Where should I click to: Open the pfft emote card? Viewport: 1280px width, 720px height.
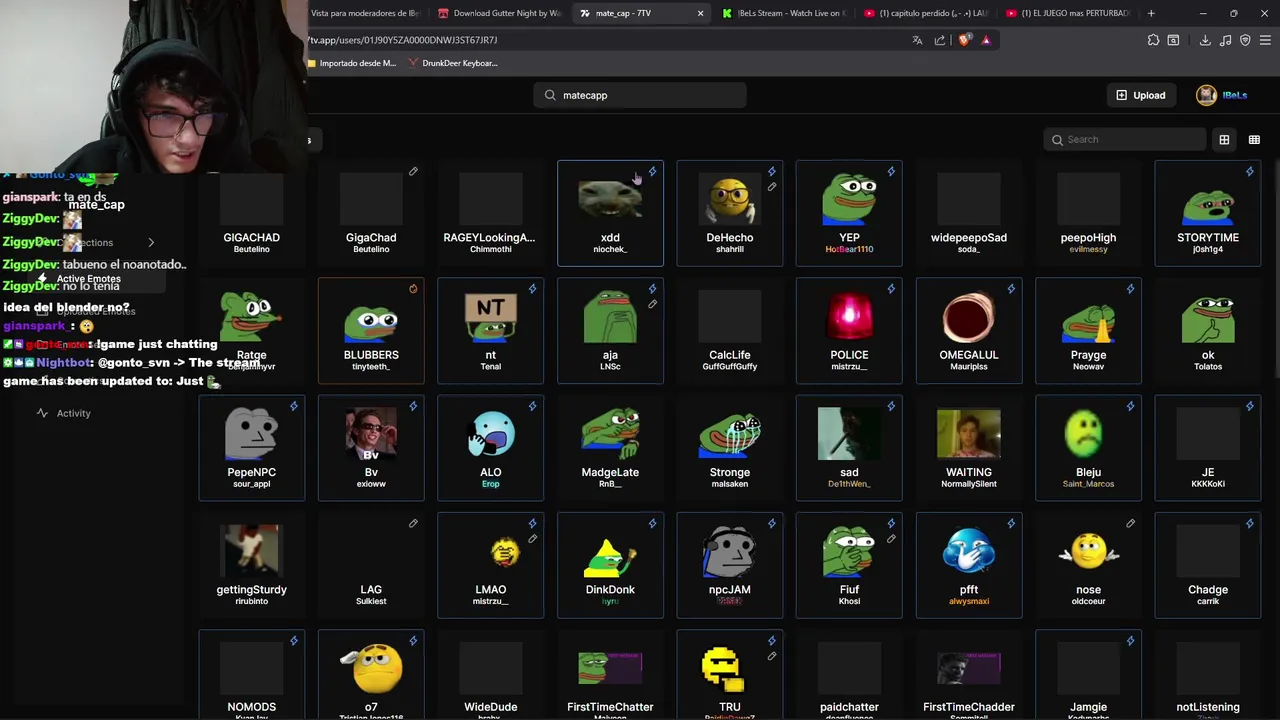[969, 564]
